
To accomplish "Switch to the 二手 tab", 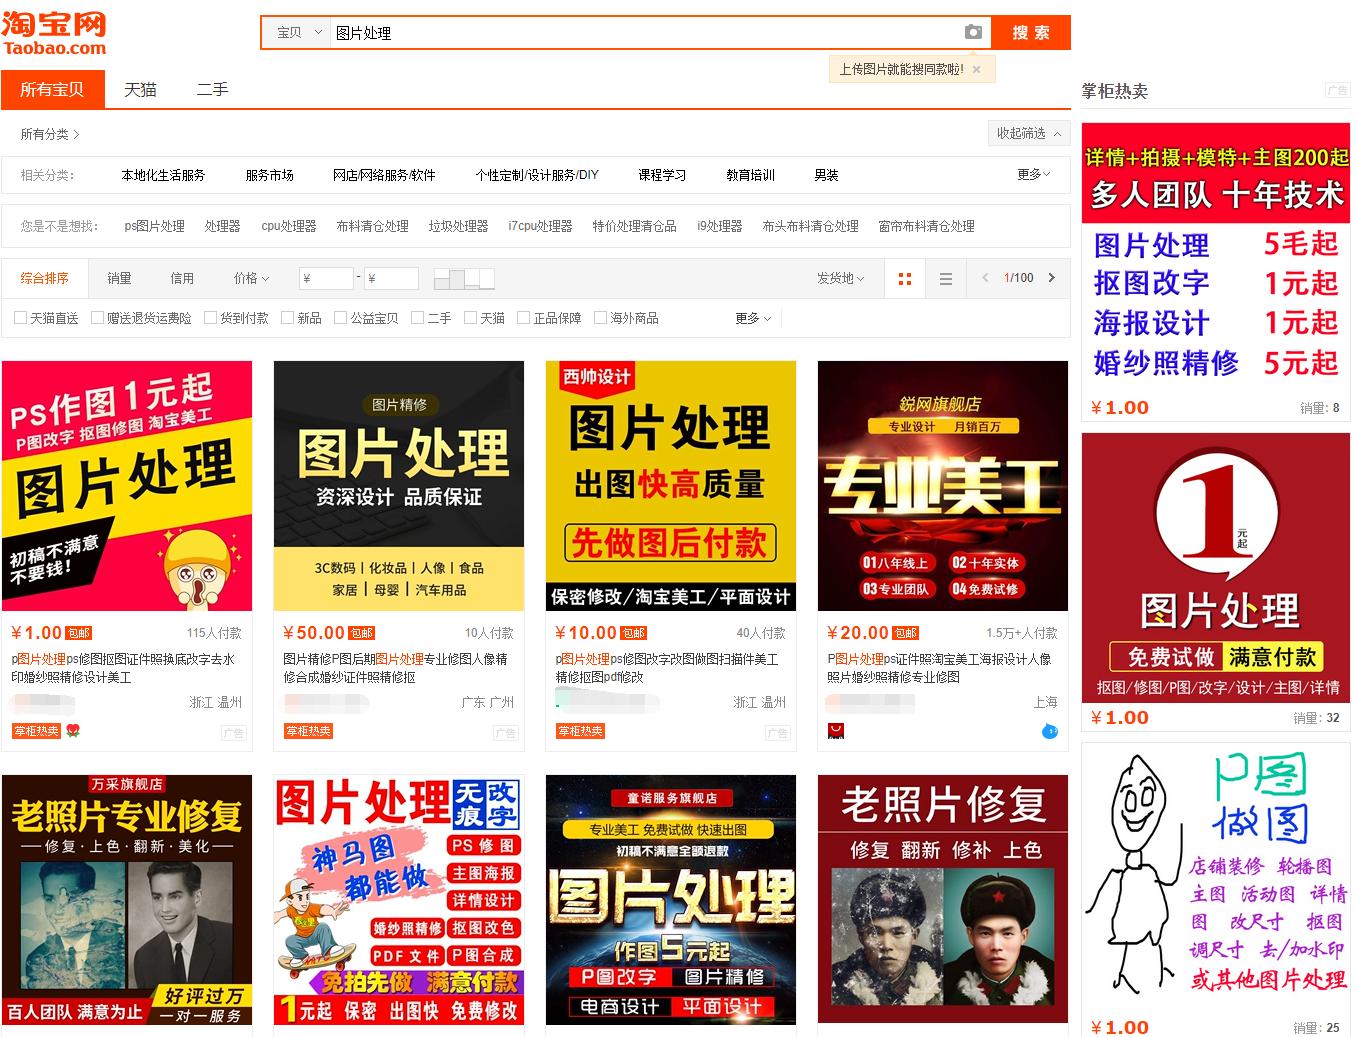I will click(x=211, y=89).
